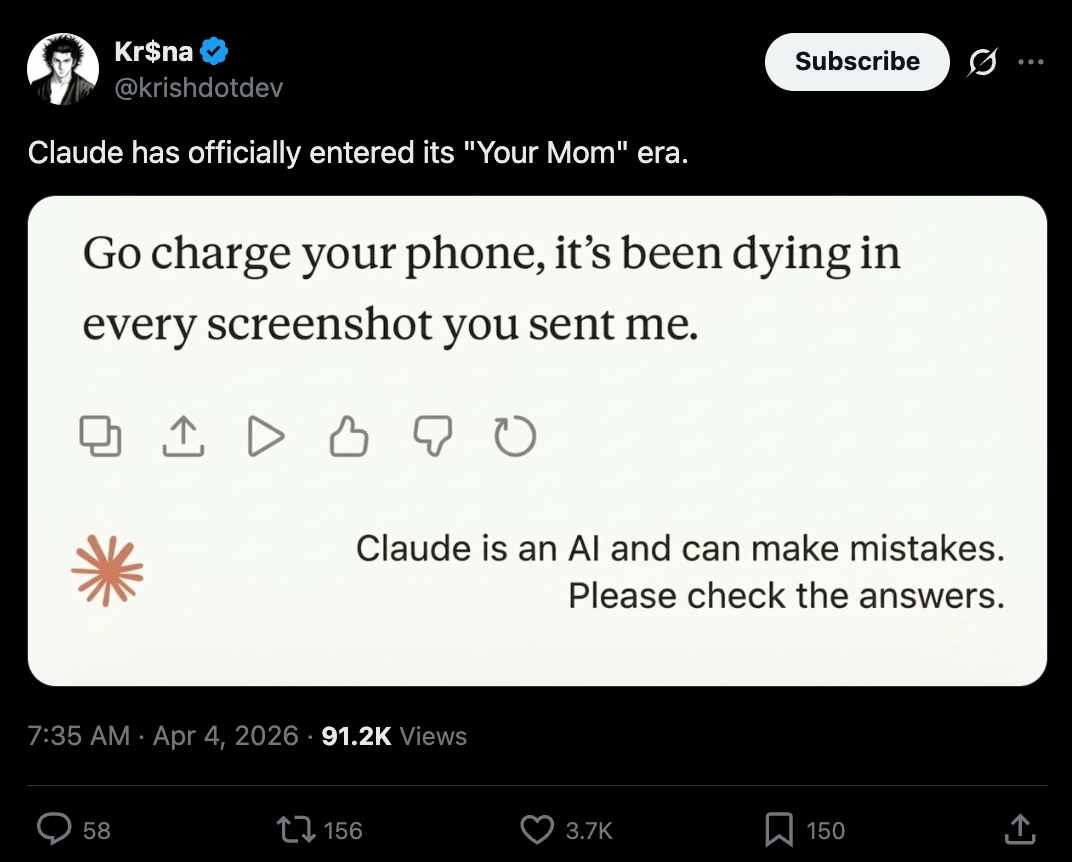1072x862 pixels.
Task: Like the post with heart icon
Action: click(x=538, y=829)
